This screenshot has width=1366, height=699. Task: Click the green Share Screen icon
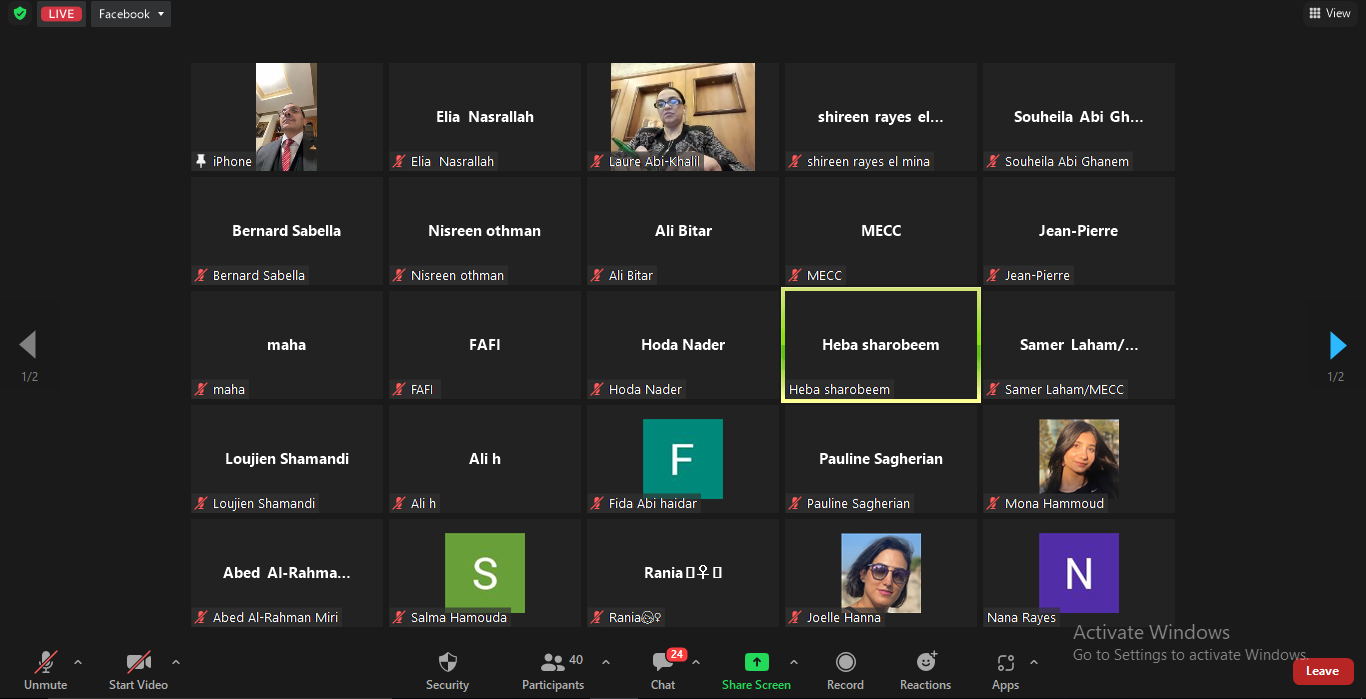point(757,662)
